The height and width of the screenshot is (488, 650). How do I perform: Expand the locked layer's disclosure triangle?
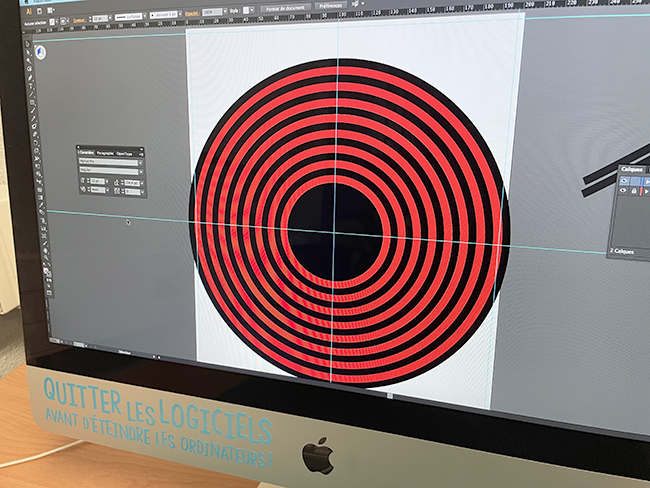(x=646, y=192)
